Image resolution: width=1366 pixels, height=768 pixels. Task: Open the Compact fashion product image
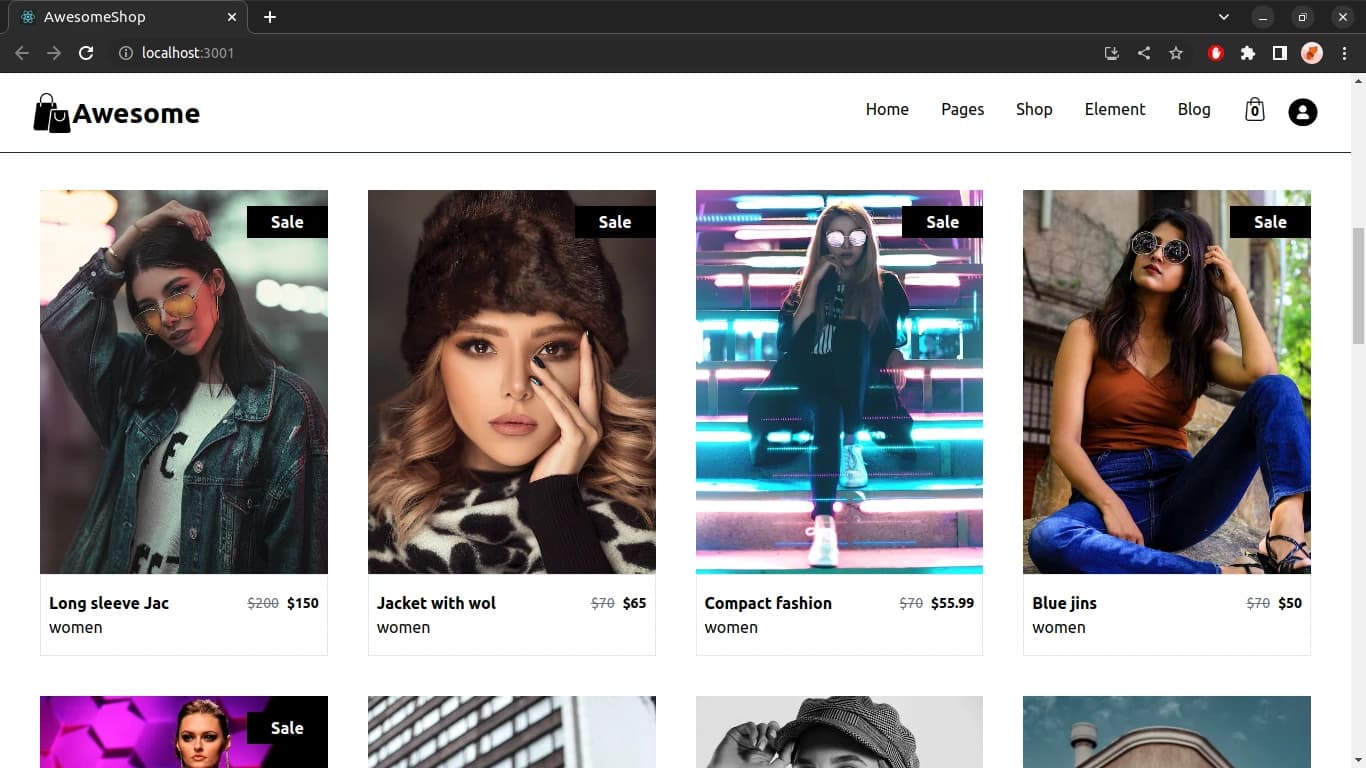839,382
